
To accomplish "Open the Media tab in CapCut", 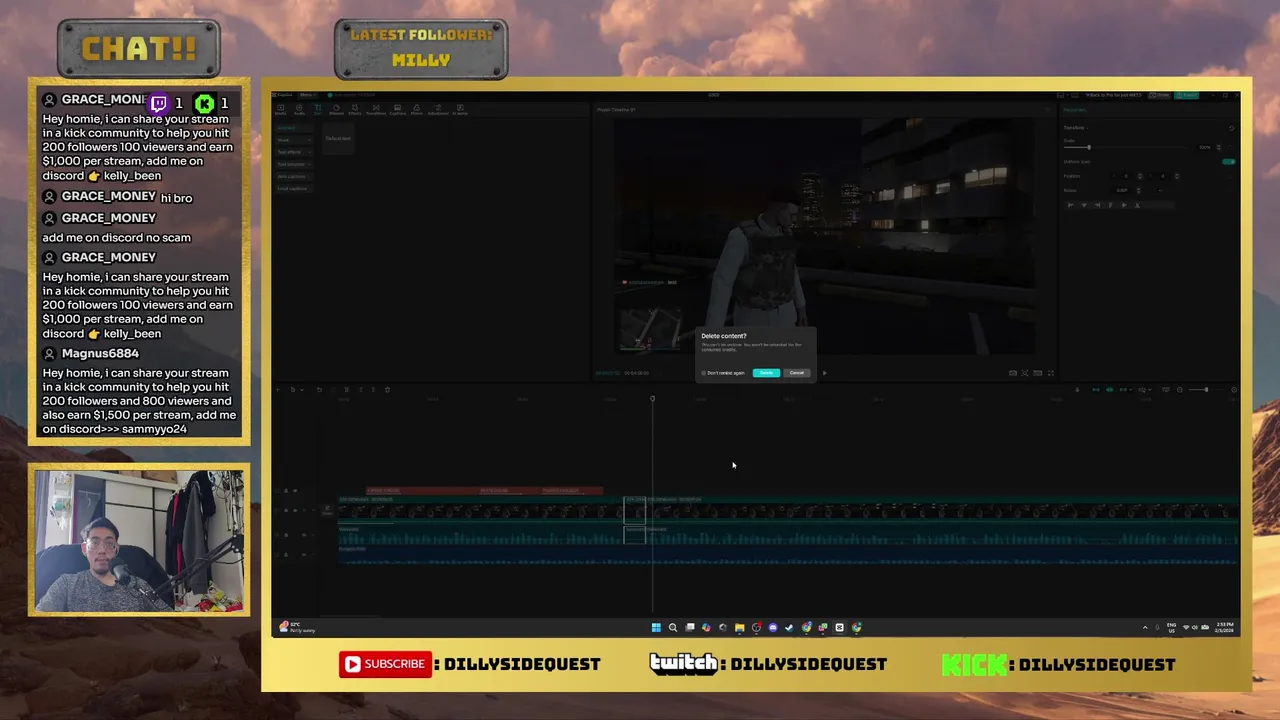I will pyautogui.click(x=280, y=108).
